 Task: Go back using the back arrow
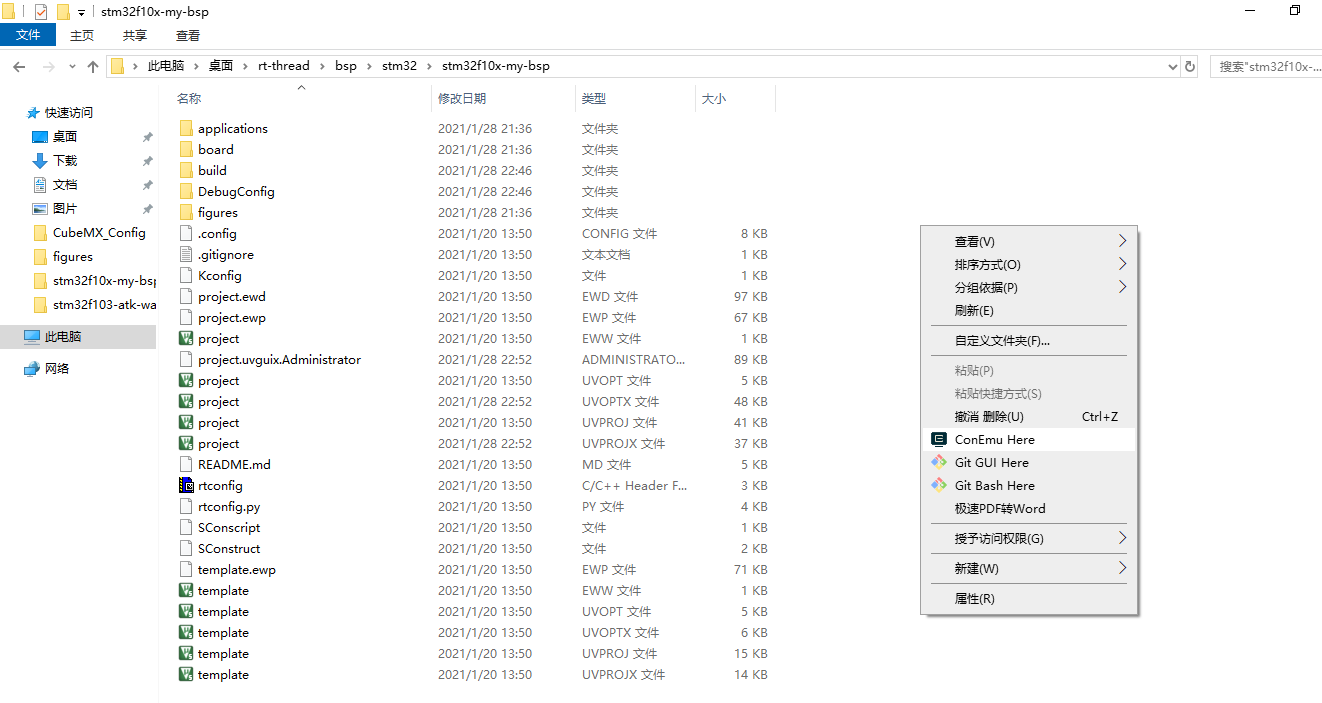click(18, 66)
